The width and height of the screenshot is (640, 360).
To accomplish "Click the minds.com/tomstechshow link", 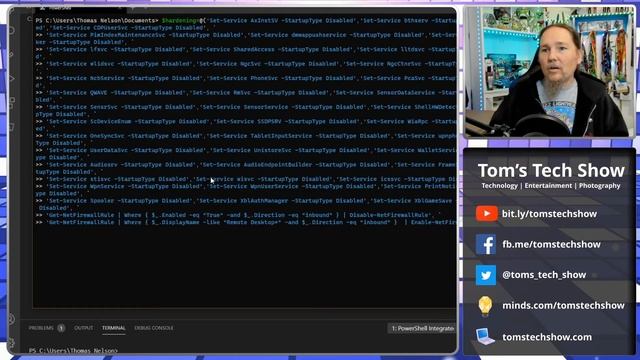I will 563,306.
